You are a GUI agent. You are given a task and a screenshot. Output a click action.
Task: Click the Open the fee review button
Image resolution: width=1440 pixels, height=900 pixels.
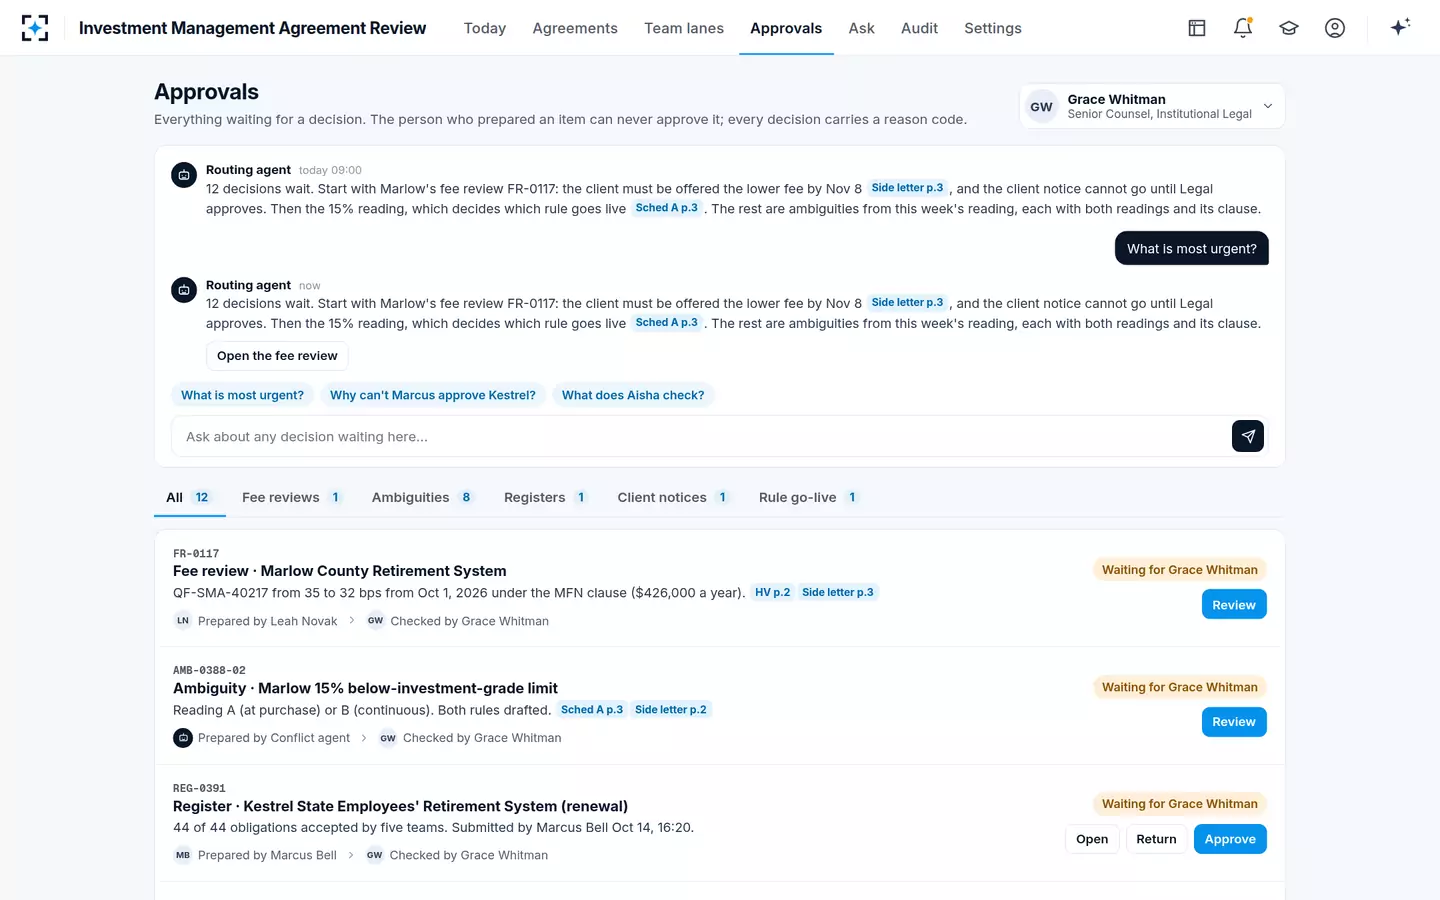277,356
